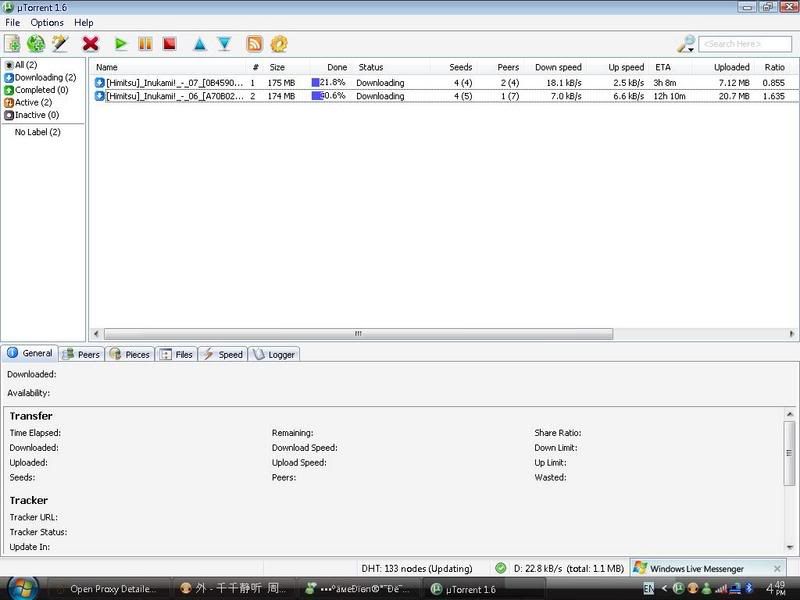The height and width of the screenshot is (600, 800).
Task: Click the torrent list horizontal scrollbar
Action: pyautogui.click(x=358, y=334)
